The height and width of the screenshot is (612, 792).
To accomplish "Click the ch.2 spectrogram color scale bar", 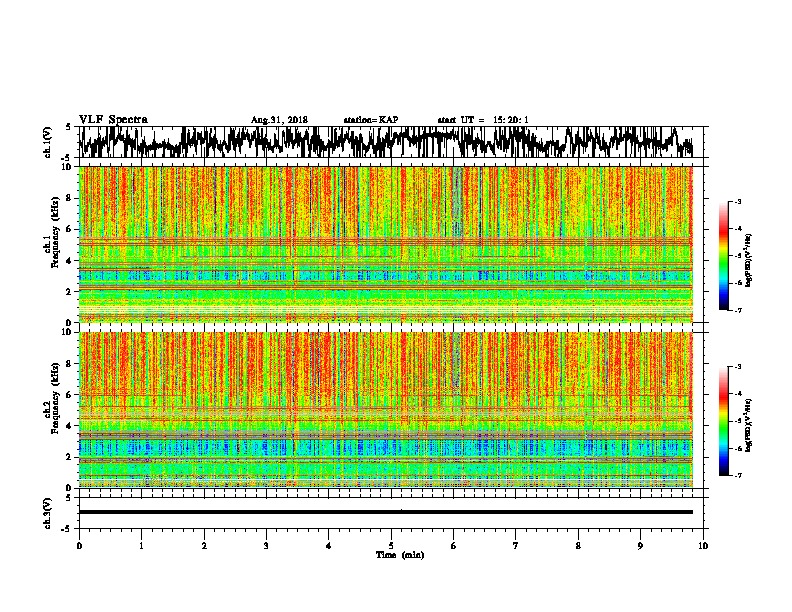I will click(724, 421).
